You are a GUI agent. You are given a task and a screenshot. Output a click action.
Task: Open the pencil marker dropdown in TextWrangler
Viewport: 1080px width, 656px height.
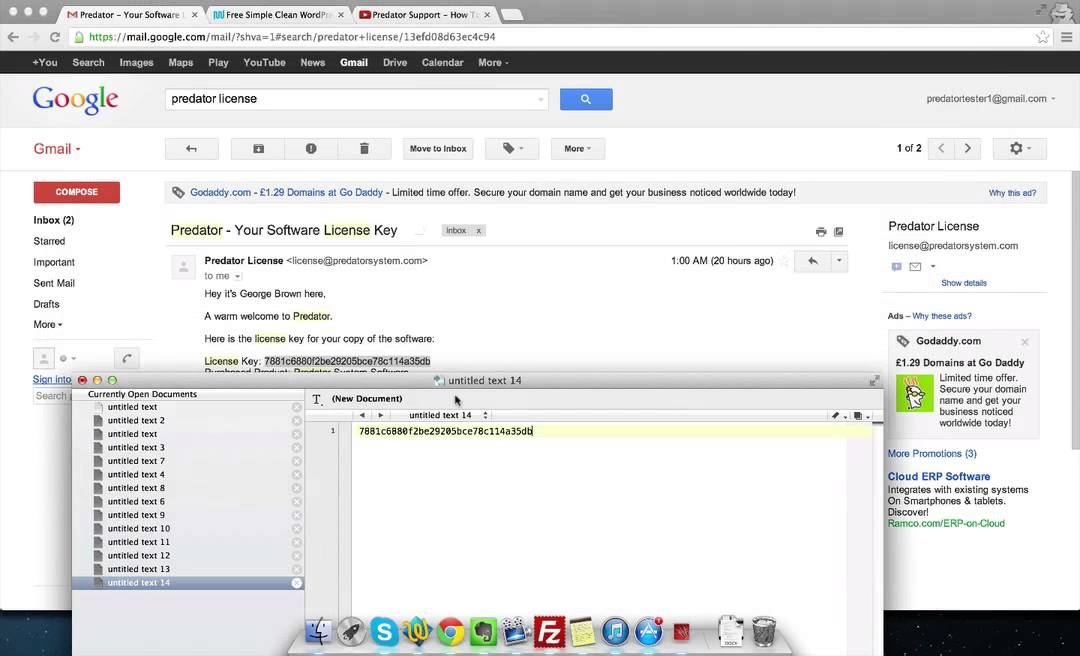838,416
